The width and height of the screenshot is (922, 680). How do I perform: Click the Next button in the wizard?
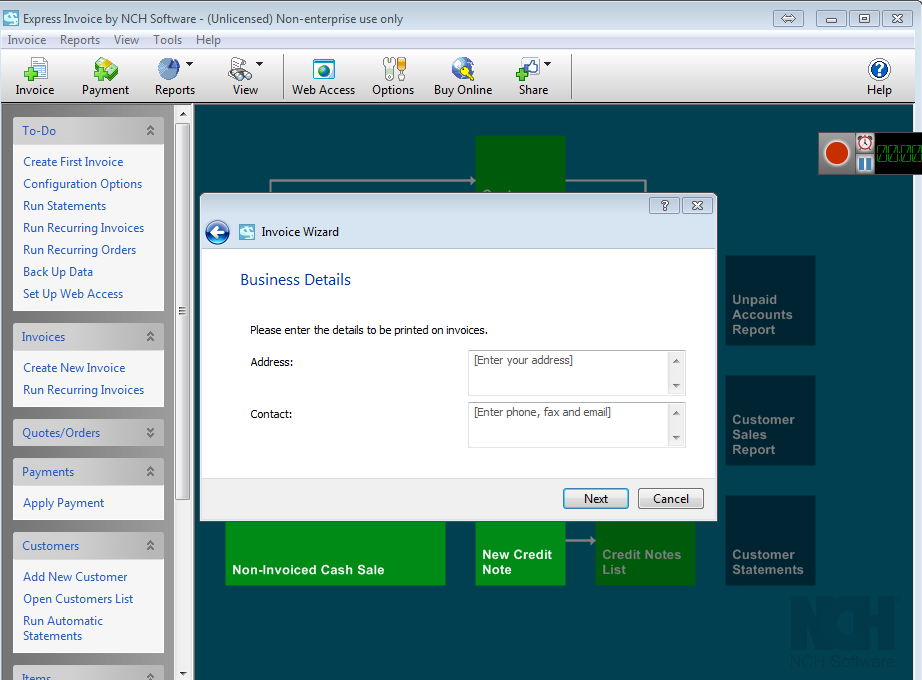pyautogui.click(x=596, y=499)
